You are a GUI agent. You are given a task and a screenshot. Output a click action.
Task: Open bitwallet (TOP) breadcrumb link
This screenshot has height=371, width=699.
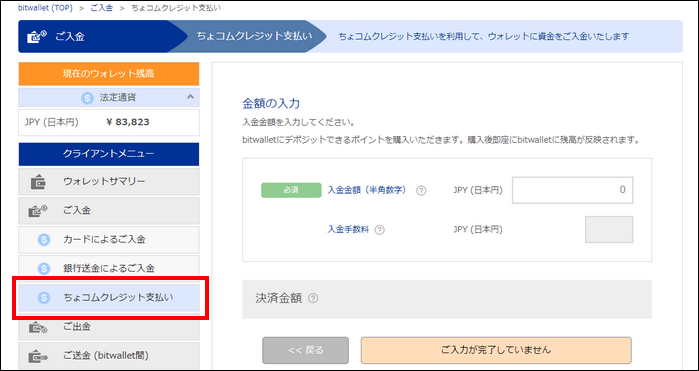tap(45, 8)
